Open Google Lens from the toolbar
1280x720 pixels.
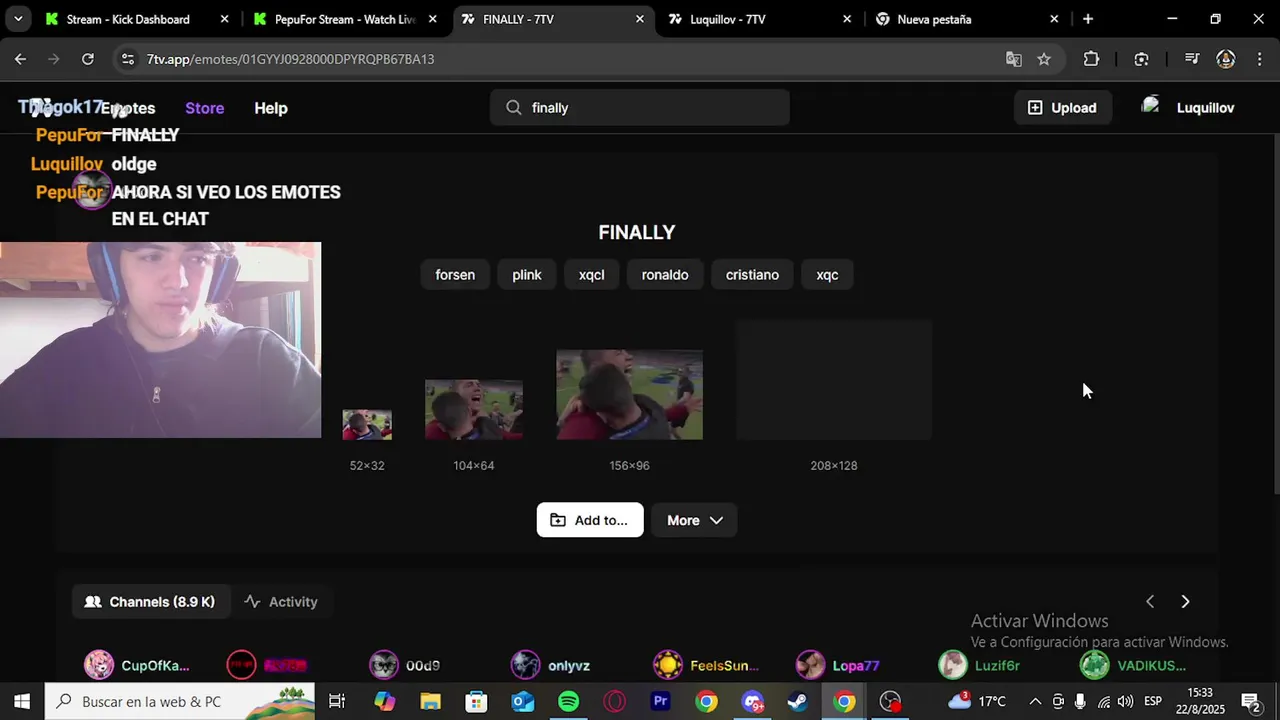1141,59
